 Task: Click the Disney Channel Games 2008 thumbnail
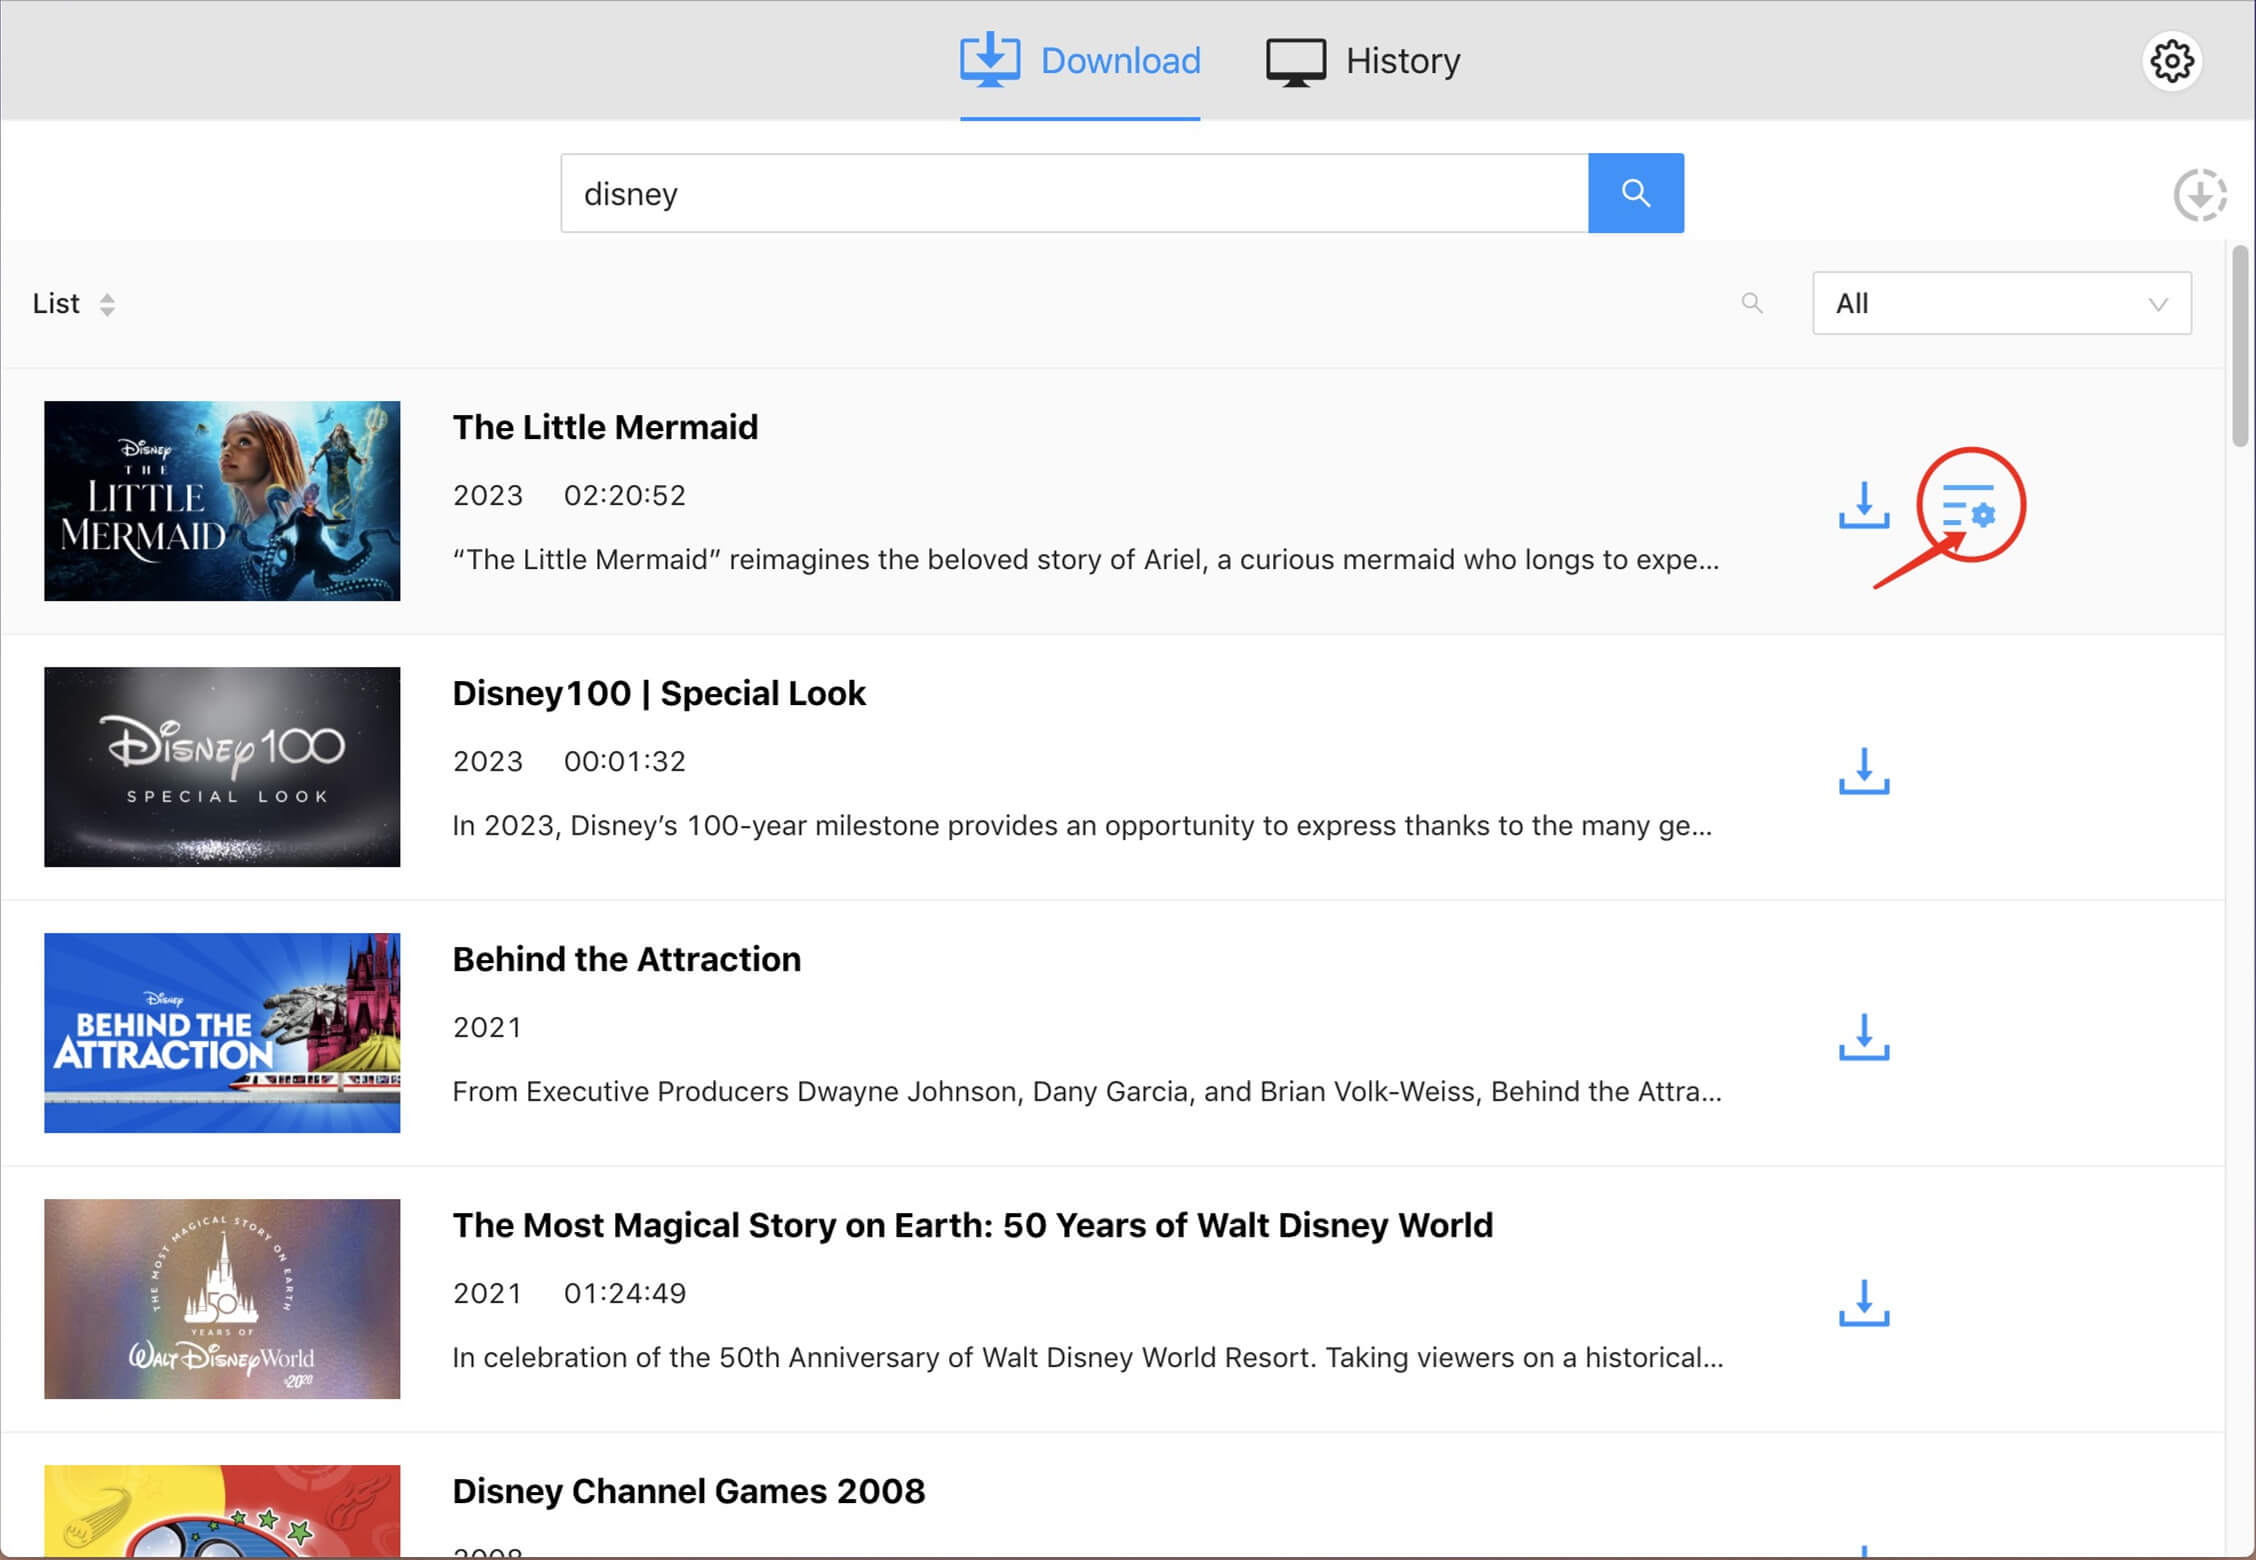[222, 1511]
